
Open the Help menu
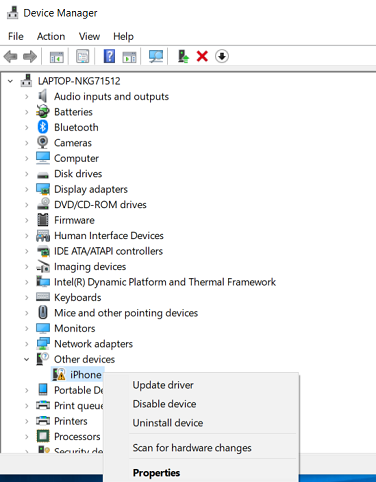[x=123, y=36]
